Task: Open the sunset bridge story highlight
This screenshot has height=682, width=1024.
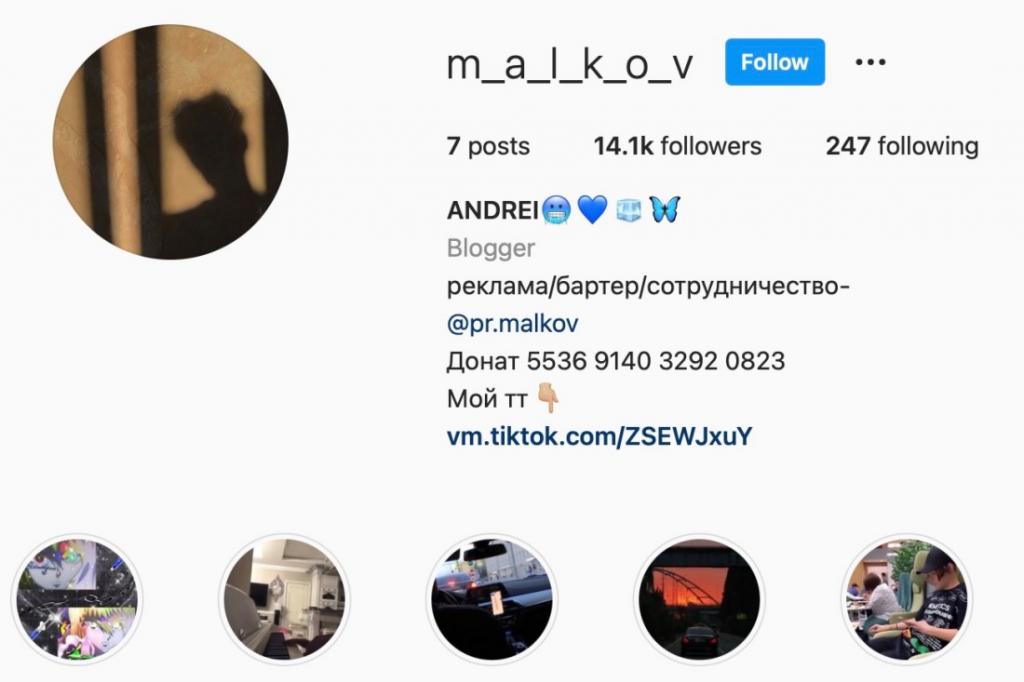Action: pyautogui.click(x=699, y=599)
